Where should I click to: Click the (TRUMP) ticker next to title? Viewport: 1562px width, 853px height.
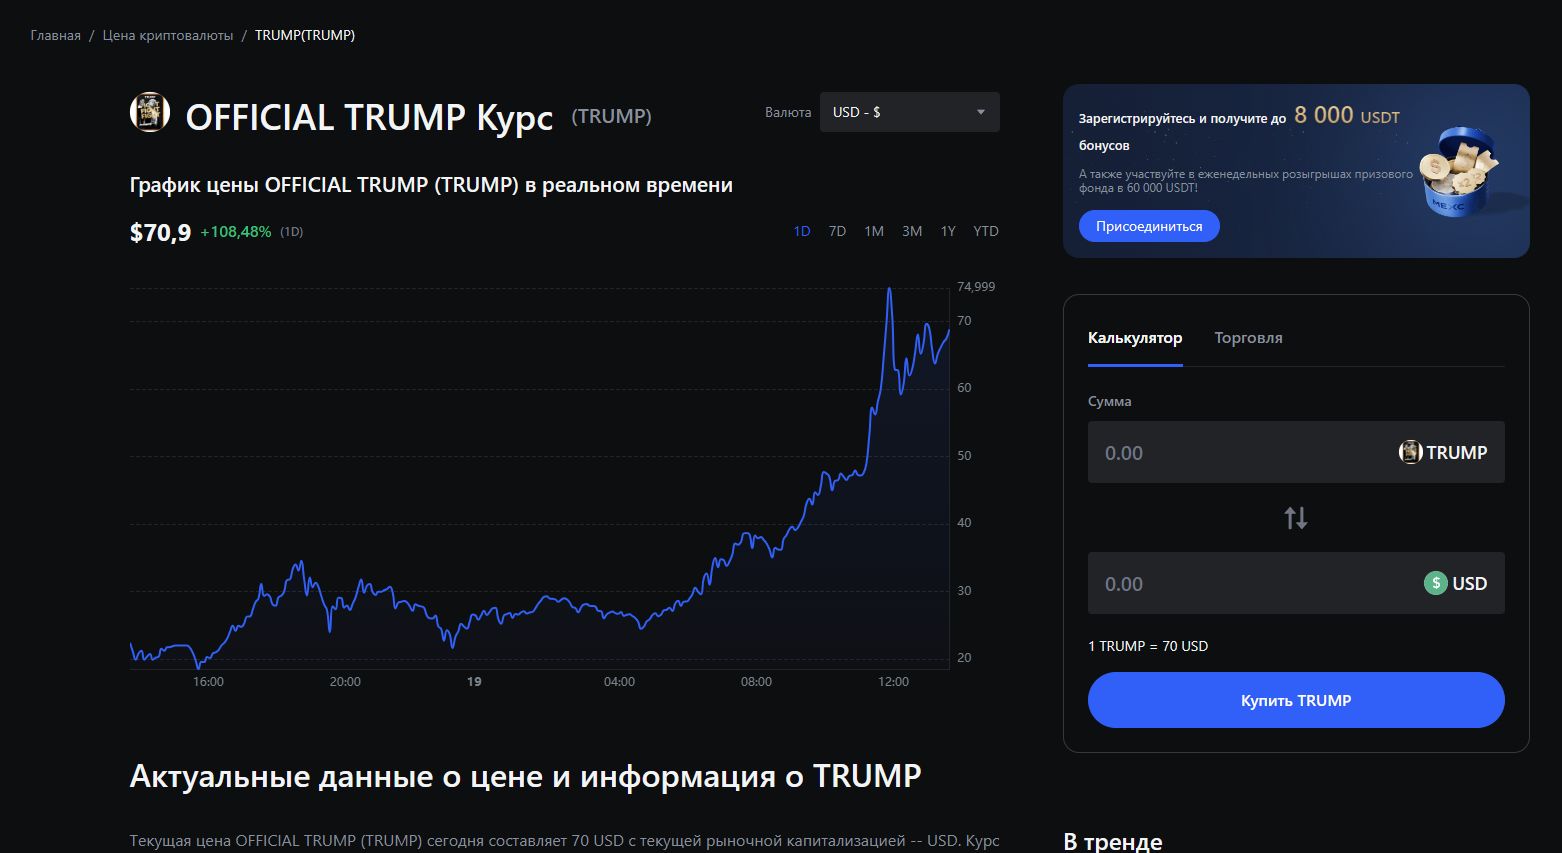coord(611,116)
